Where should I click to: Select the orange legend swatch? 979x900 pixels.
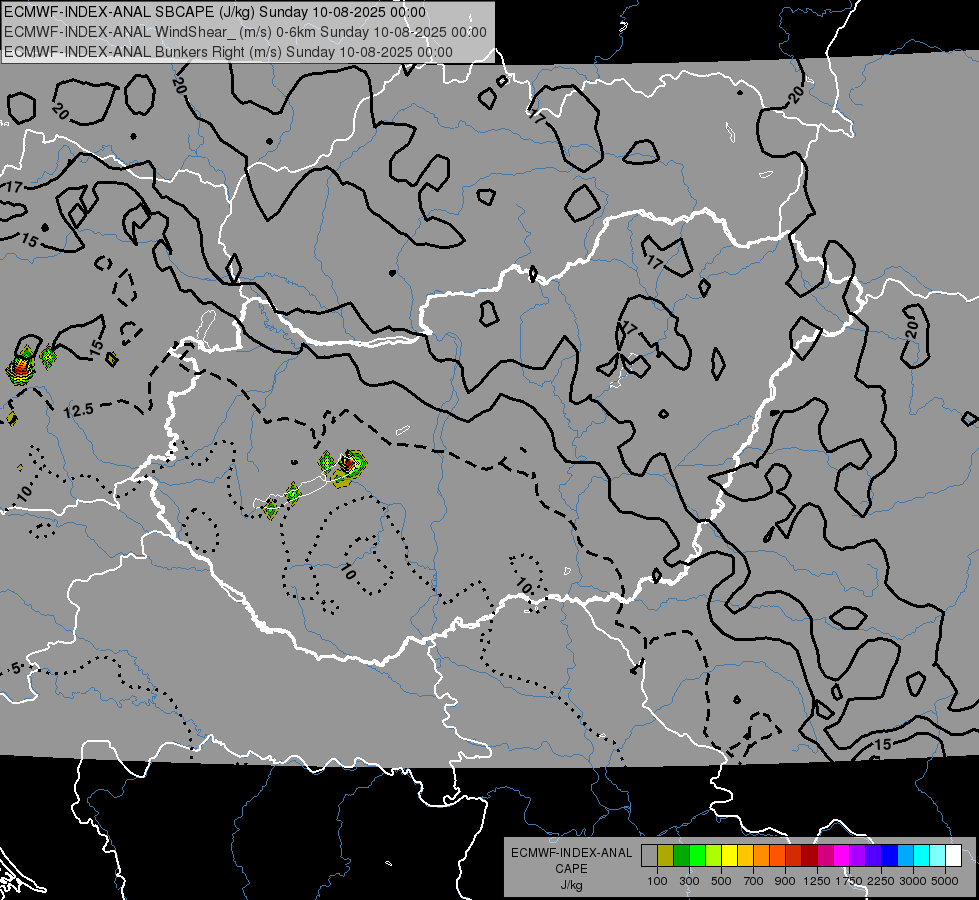point(761,855)
